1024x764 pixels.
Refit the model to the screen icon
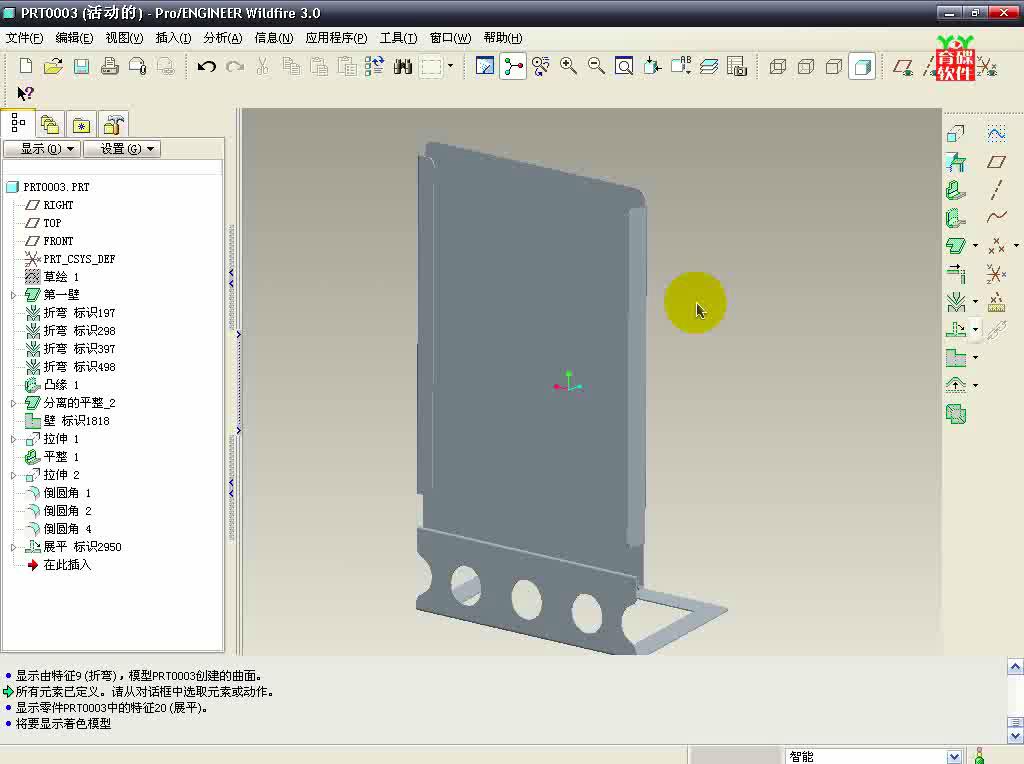point(624,66)
